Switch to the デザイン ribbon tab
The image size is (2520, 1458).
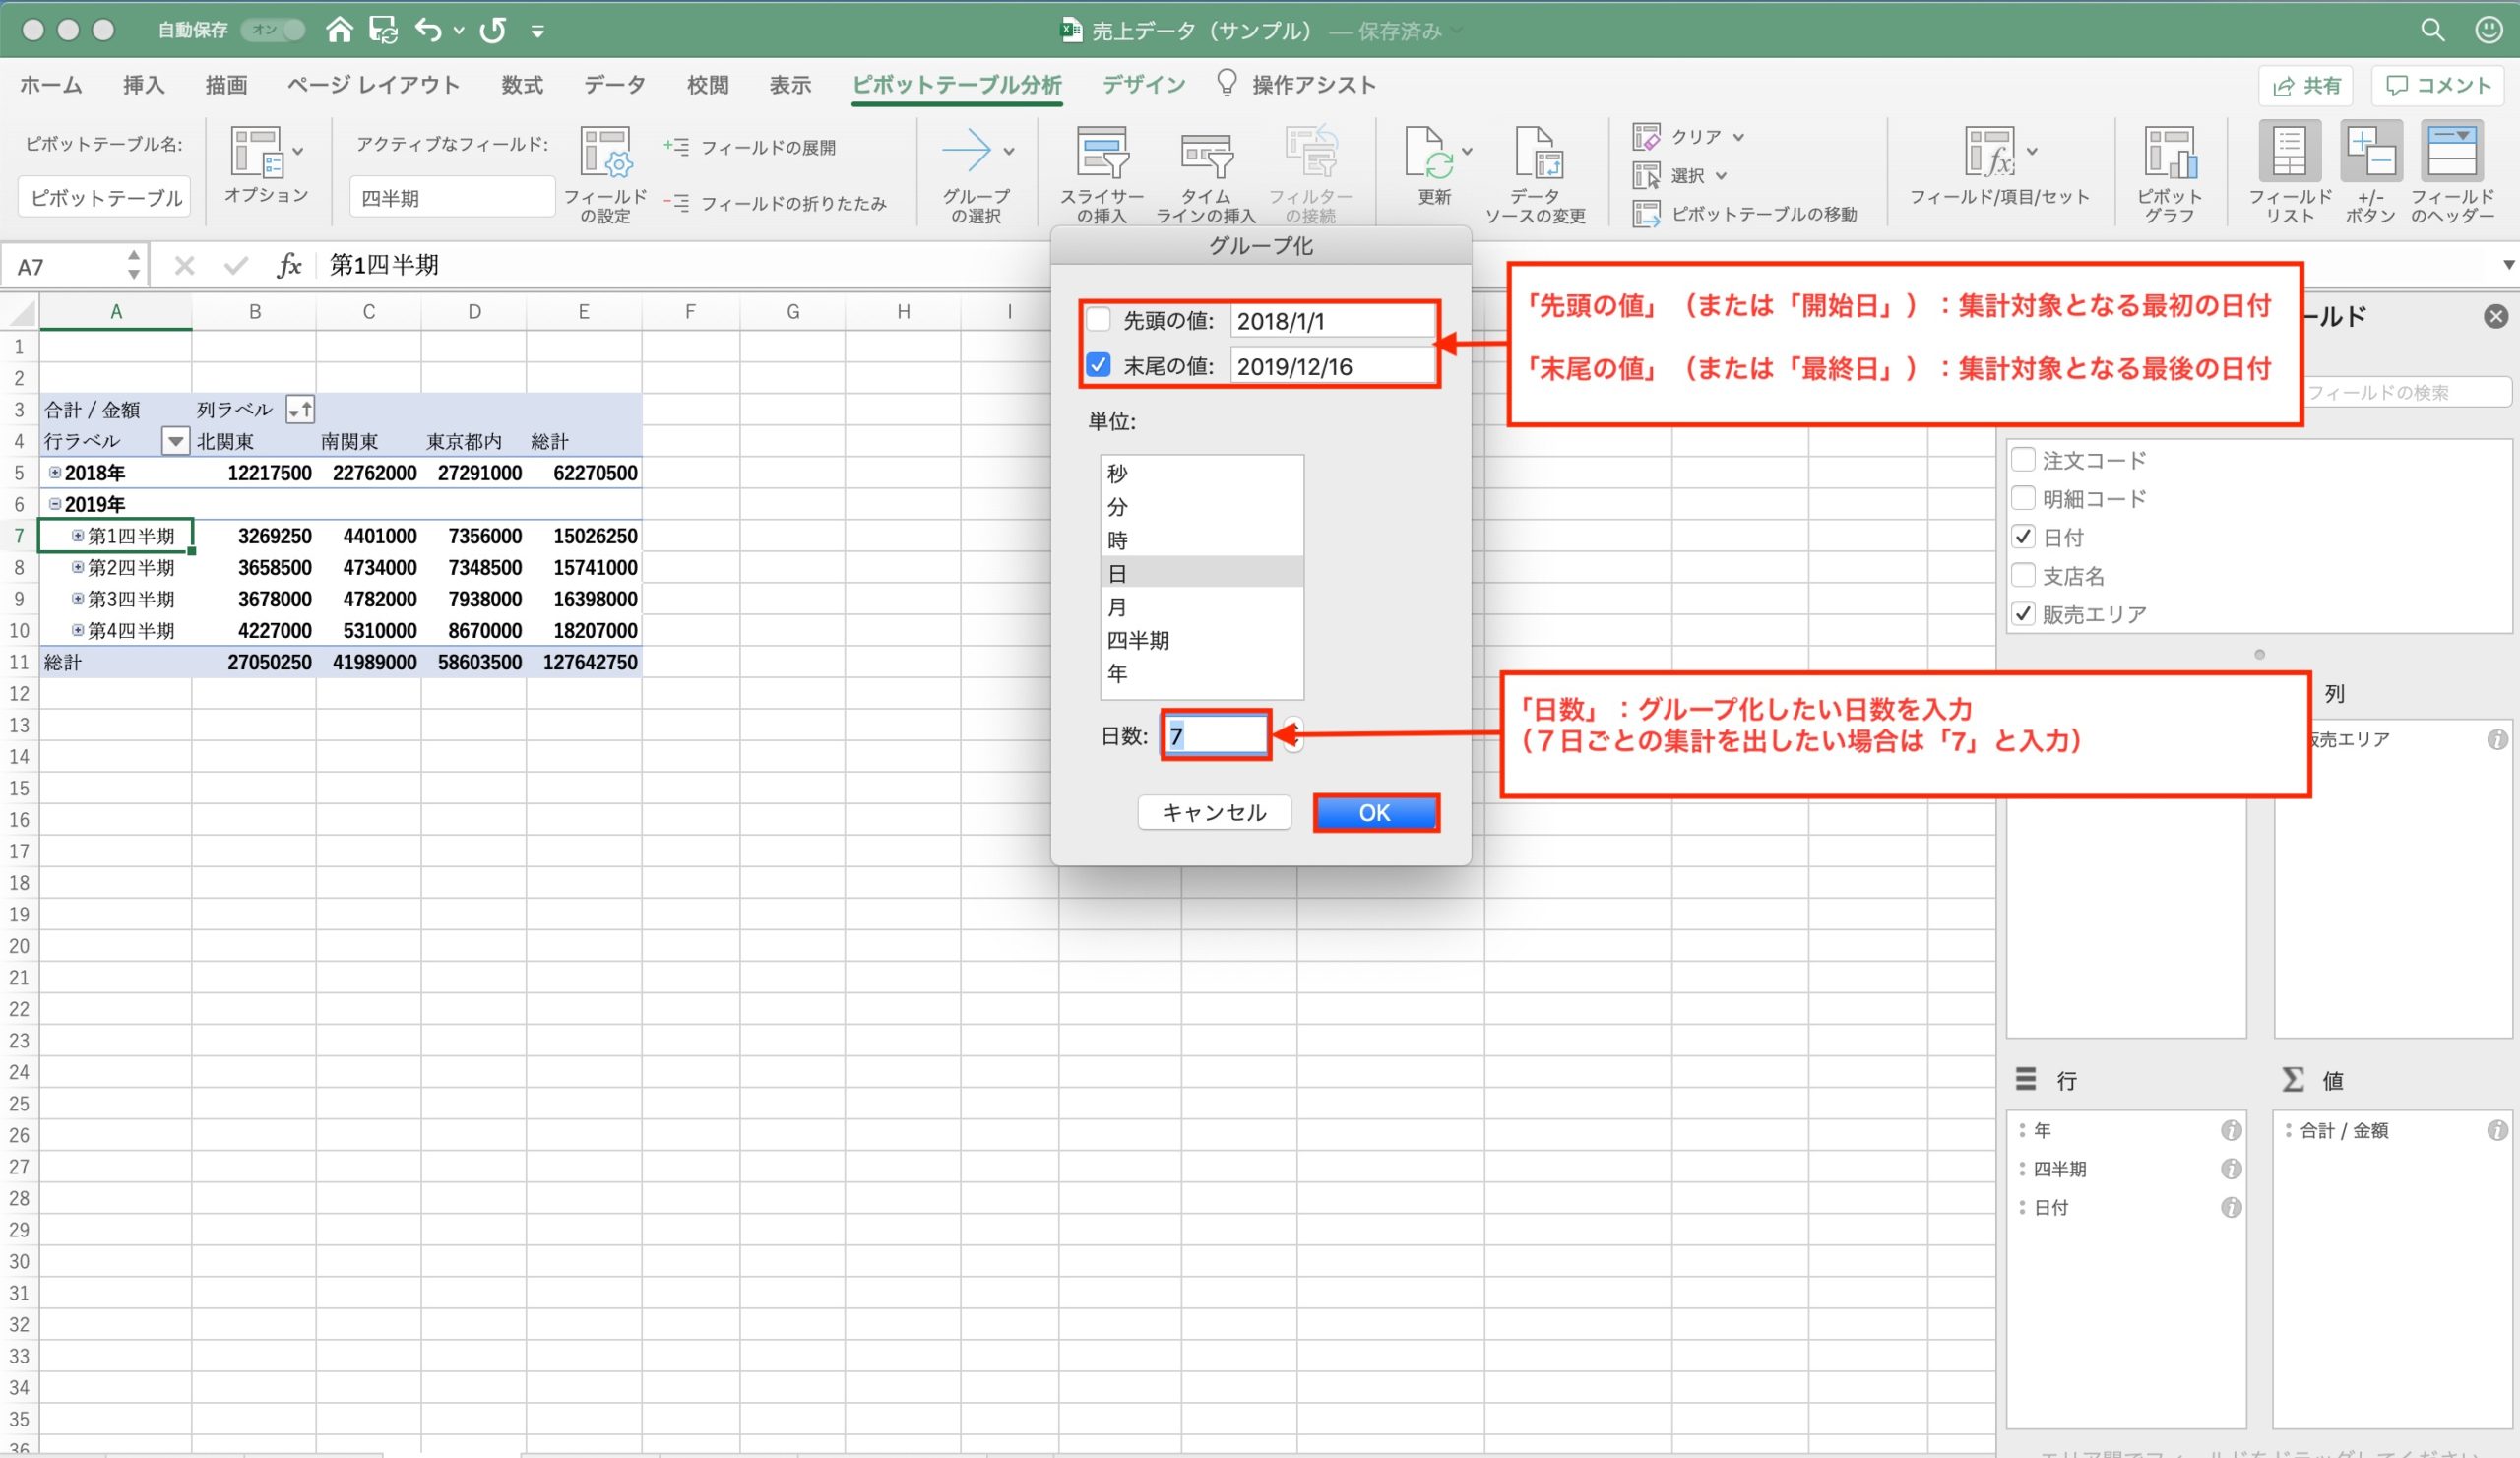tap(1143, 85)
